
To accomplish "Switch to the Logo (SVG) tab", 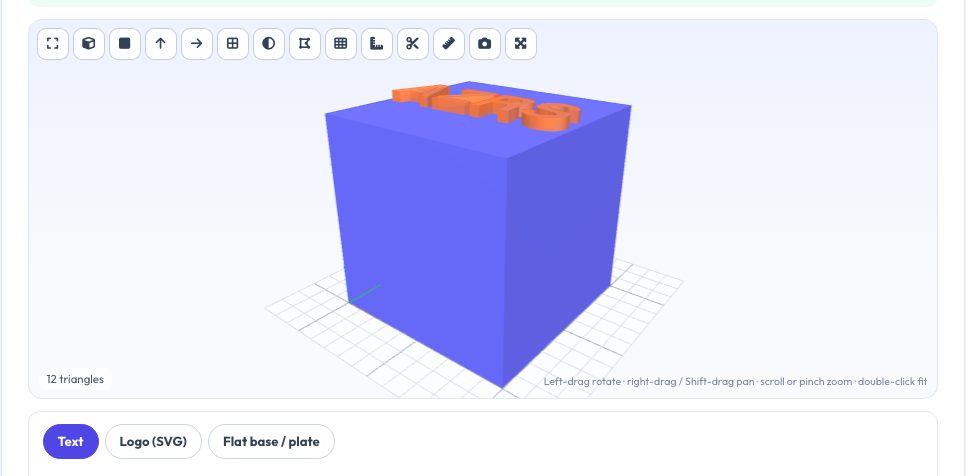I will 153,442.
